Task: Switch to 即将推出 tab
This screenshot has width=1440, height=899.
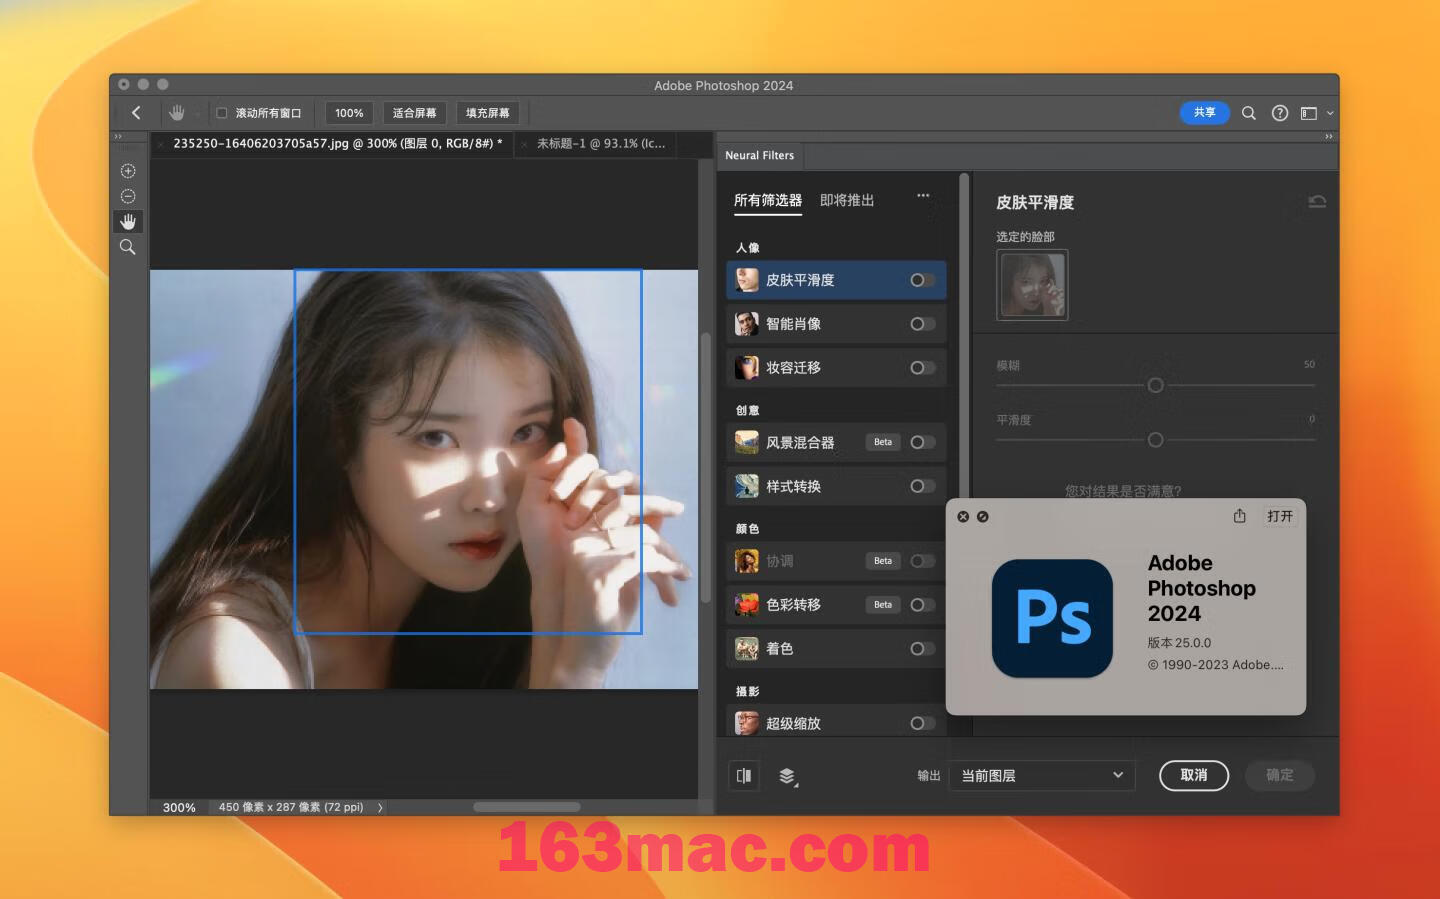Action: 847,200
